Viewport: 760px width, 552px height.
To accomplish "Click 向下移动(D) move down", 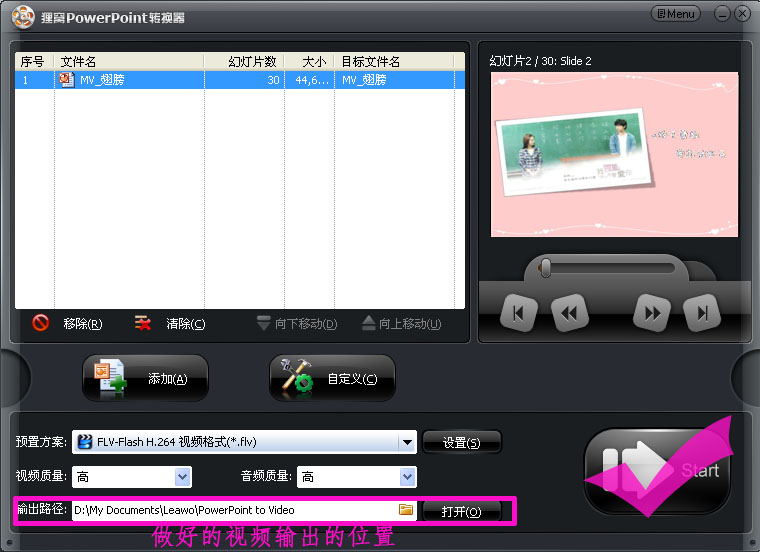I will [297, 323].
